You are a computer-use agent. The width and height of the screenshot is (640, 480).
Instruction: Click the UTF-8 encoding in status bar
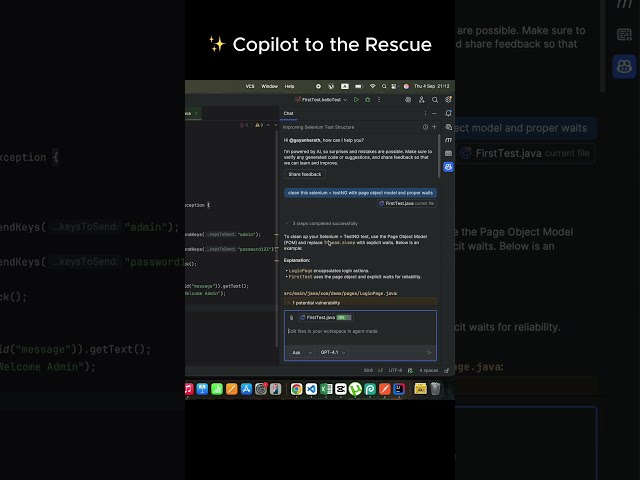[x=395, y=371]
